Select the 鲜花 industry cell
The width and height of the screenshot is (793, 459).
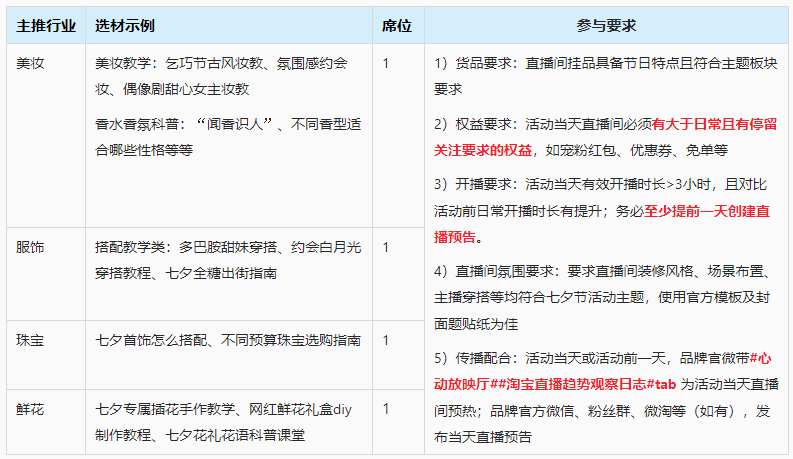pyautogui.click(x=31, y=409)
